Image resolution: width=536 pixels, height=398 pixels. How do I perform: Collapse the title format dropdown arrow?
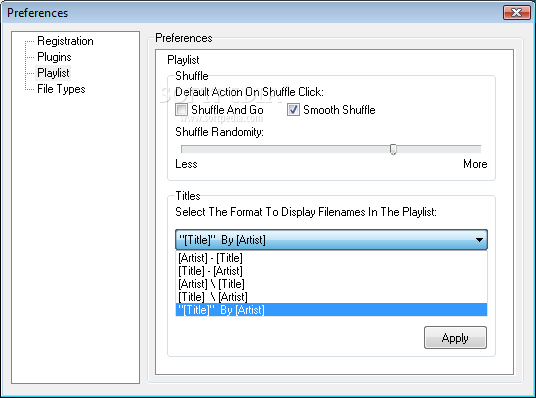point(479,240)
